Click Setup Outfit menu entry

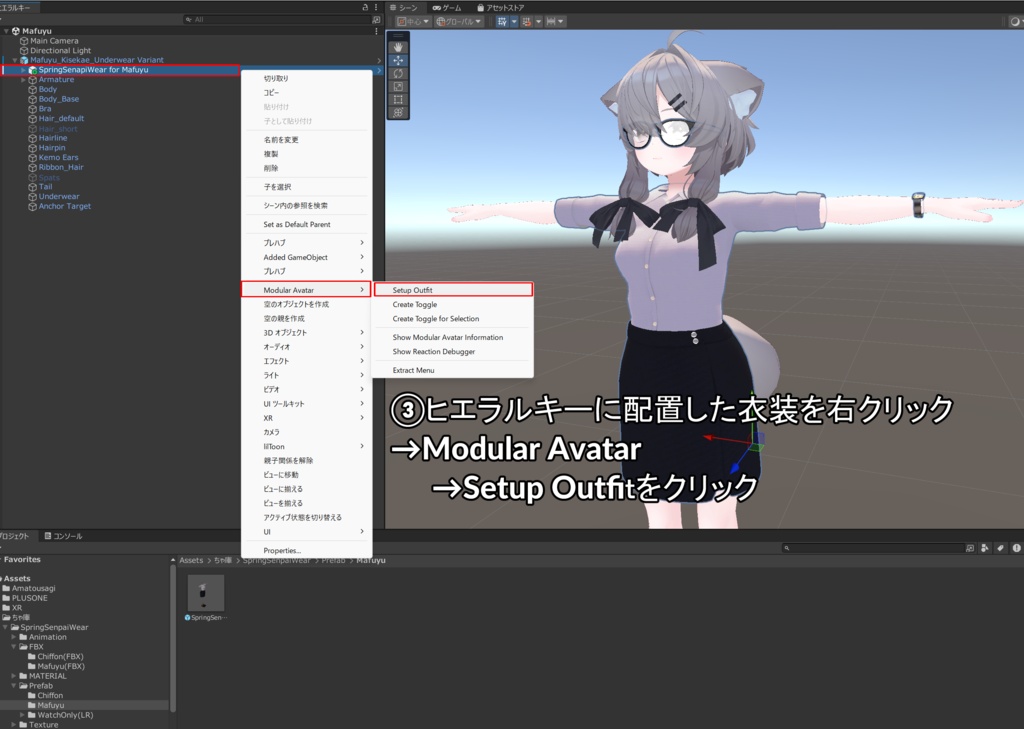click(453, 289)
